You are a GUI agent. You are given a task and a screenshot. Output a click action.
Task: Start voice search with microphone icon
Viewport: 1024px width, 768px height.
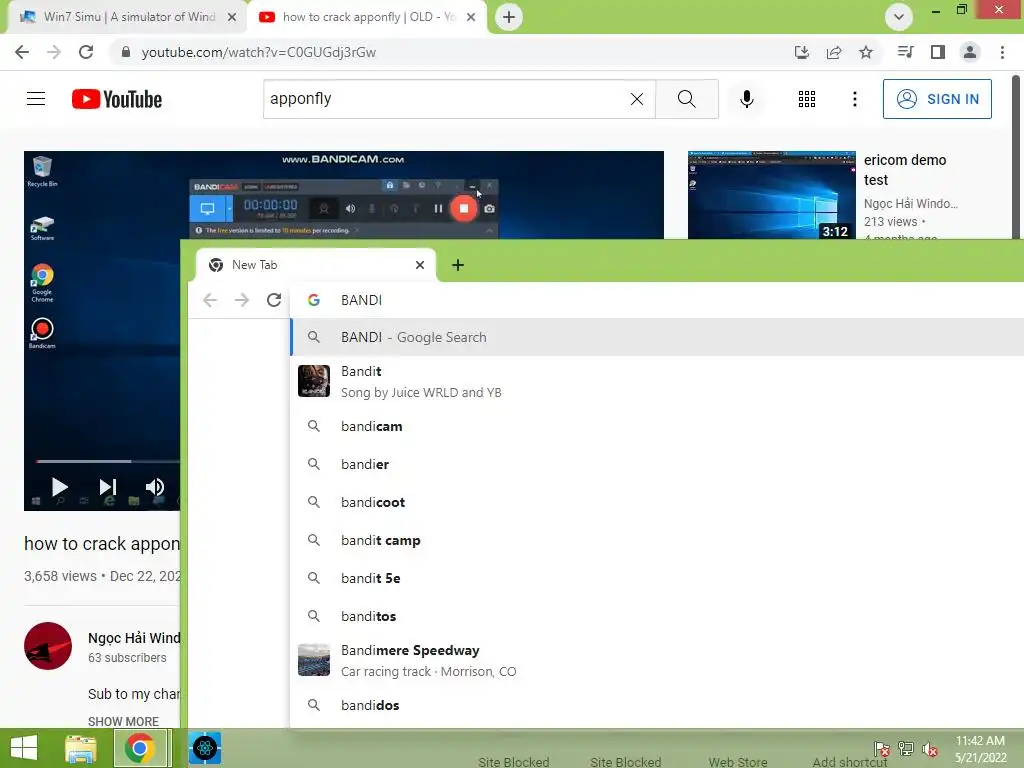746,99
